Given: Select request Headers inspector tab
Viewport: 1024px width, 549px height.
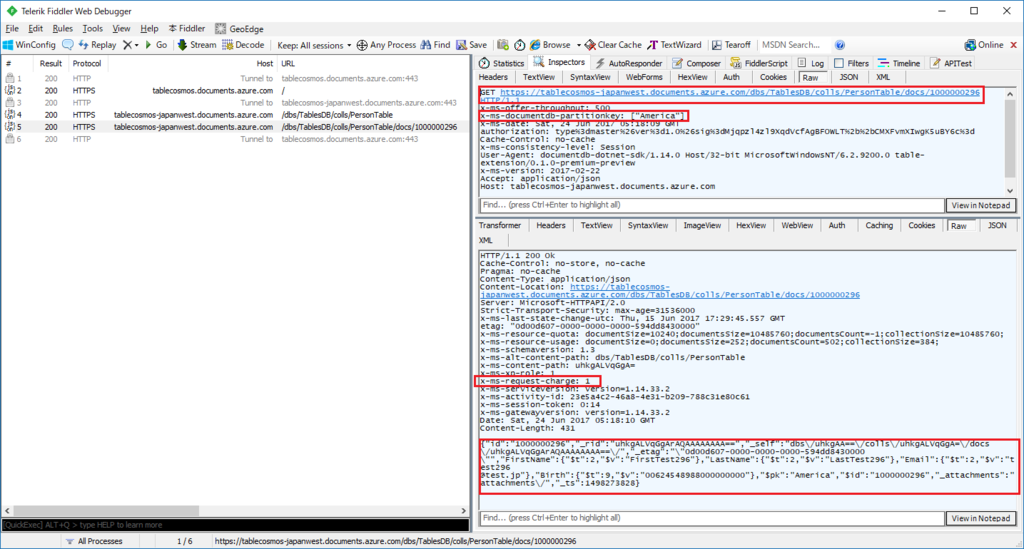Looking at the screenshot, I should 494,77.
